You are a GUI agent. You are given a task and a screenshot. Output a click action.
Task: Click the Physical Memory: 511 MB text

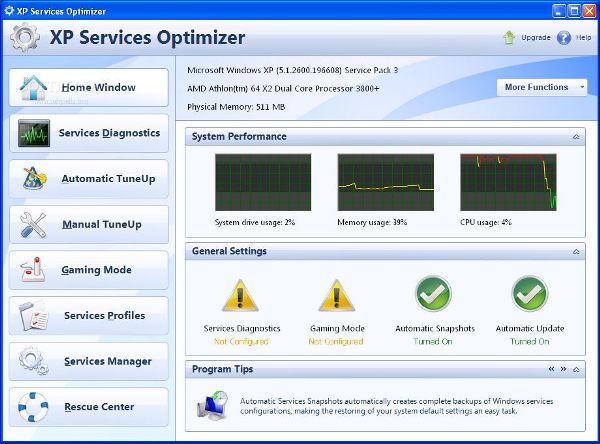point(236,107)
